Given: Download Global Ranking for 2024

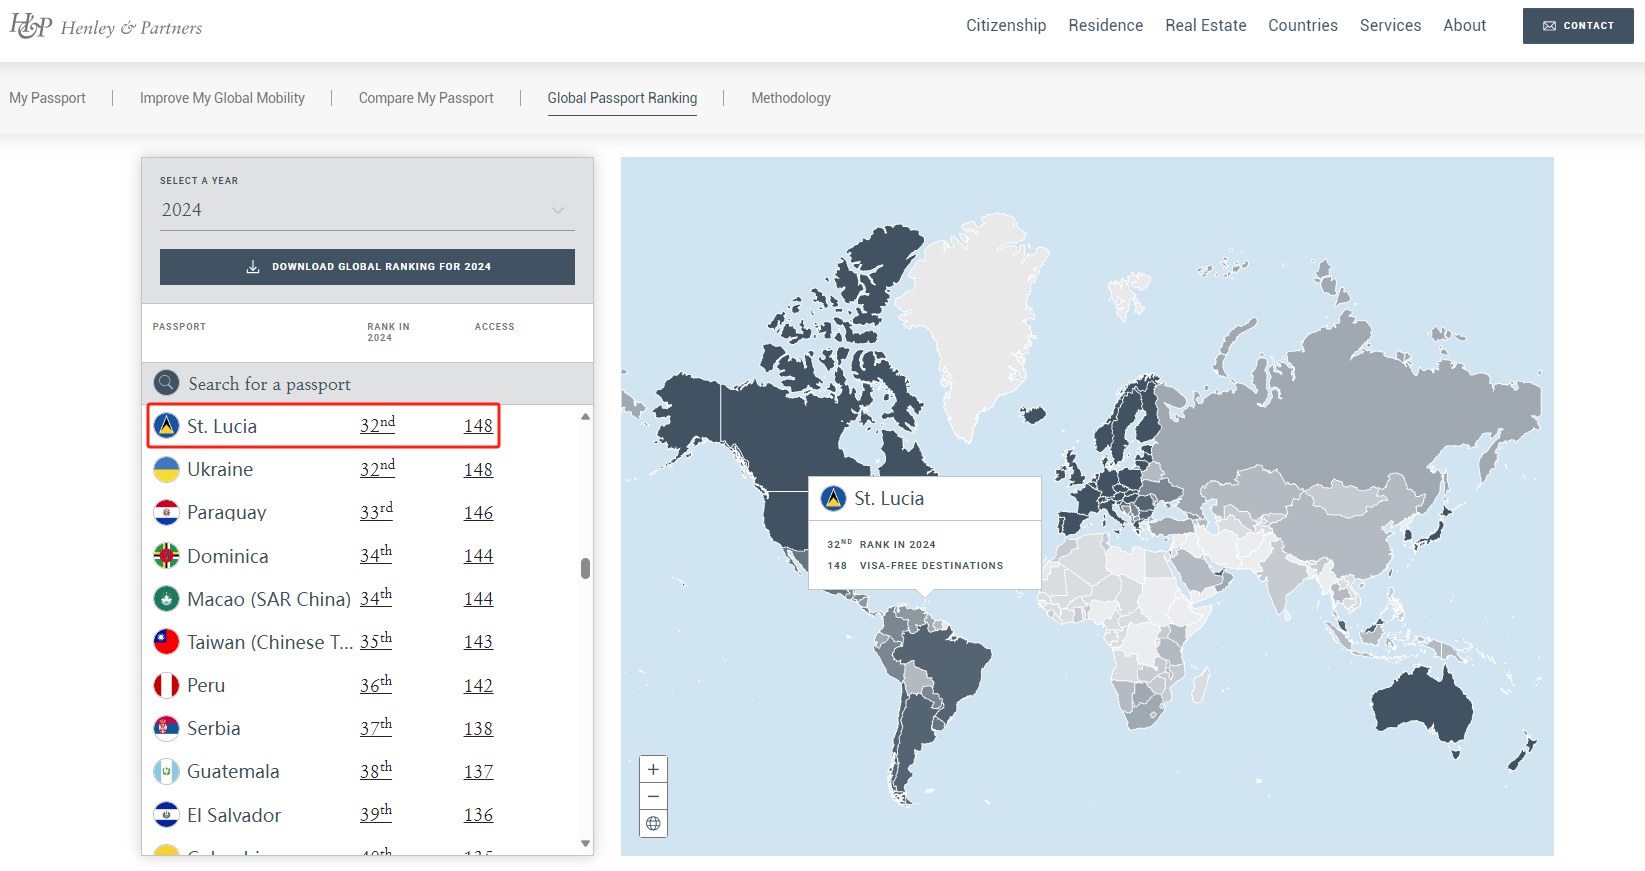Looking at the screenshot, I should pos(367,267).
